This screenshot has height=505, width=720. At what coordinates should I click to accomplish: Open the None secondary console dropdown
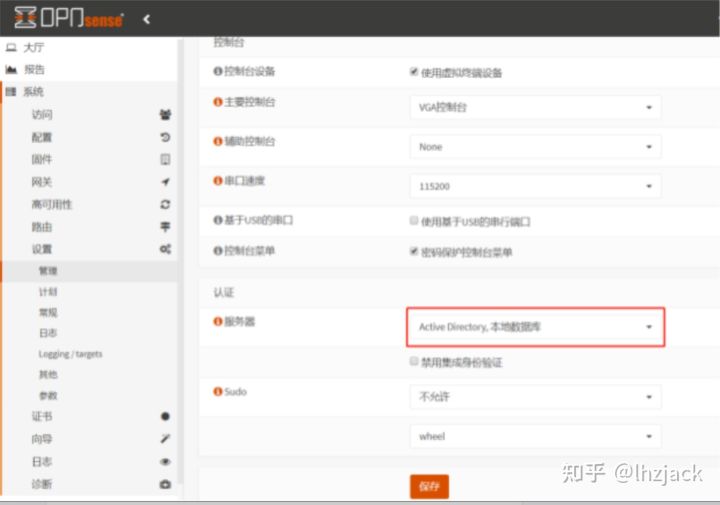[535, 147]
